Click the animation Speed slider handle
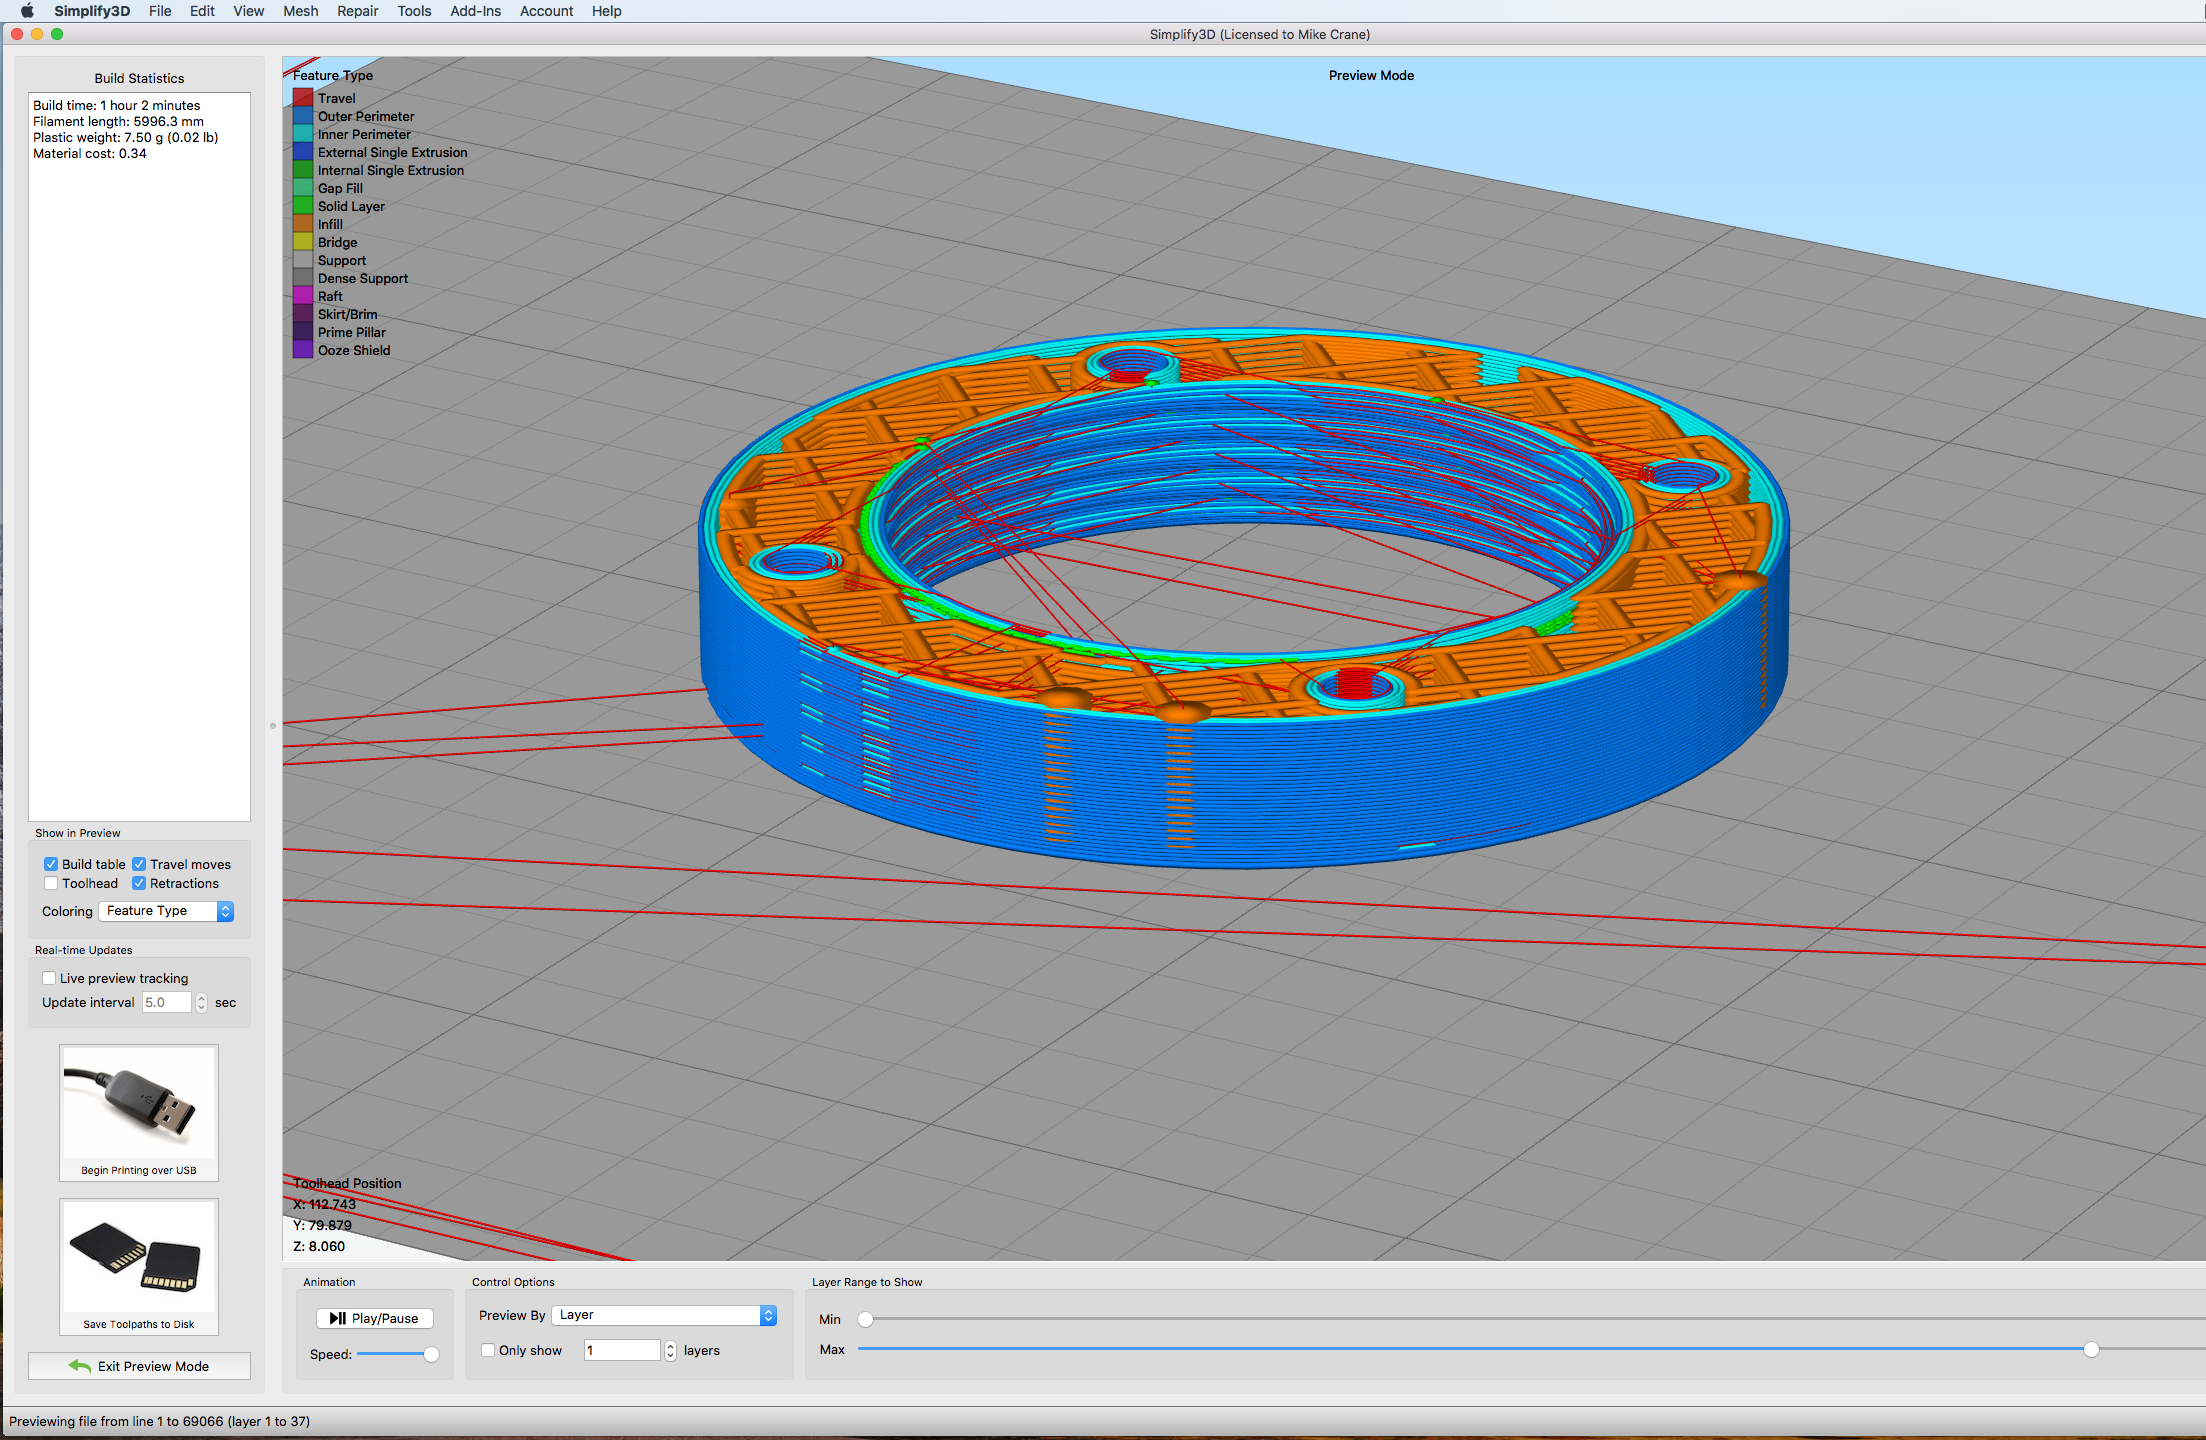The image size is (2206, 1440). click(x=431, y=1354)
